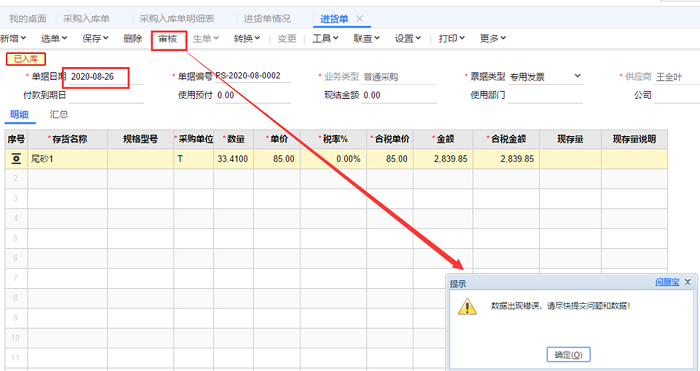Screen dimensions: 700x371
Task: Click the 变更 toolbar button
Action: coord(287,39)
